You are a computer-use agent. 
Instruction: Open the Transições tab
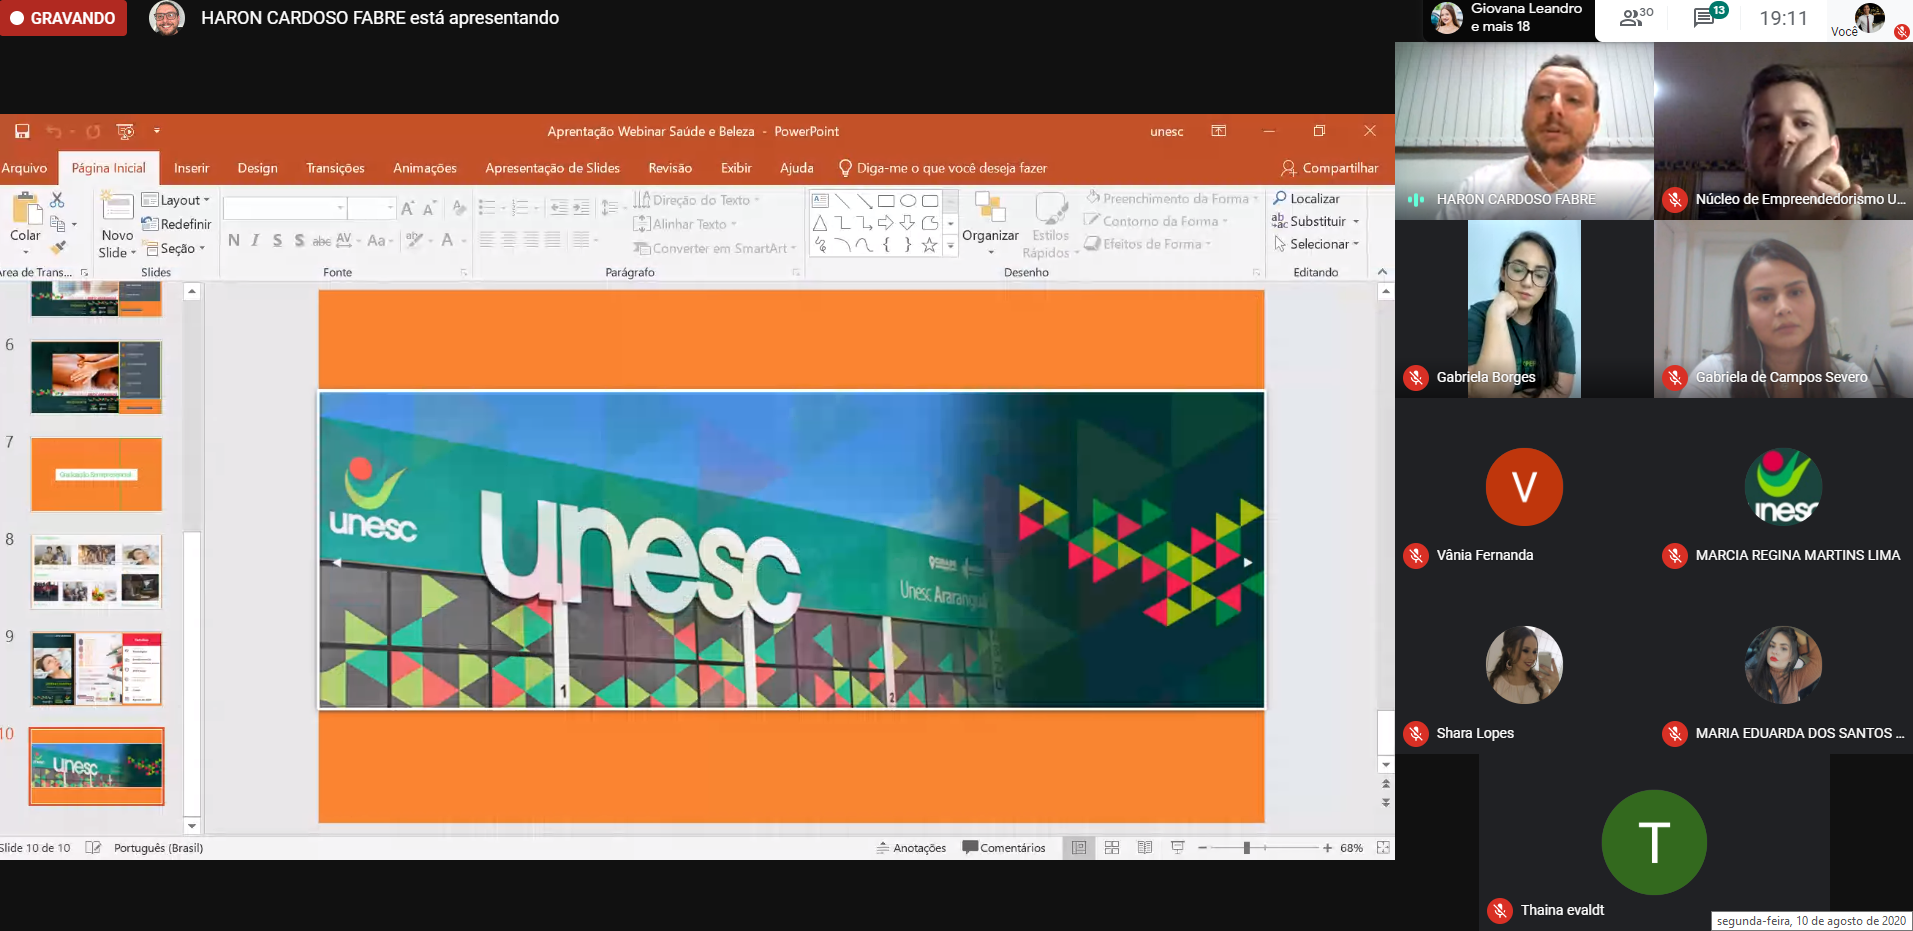(335, 168)
